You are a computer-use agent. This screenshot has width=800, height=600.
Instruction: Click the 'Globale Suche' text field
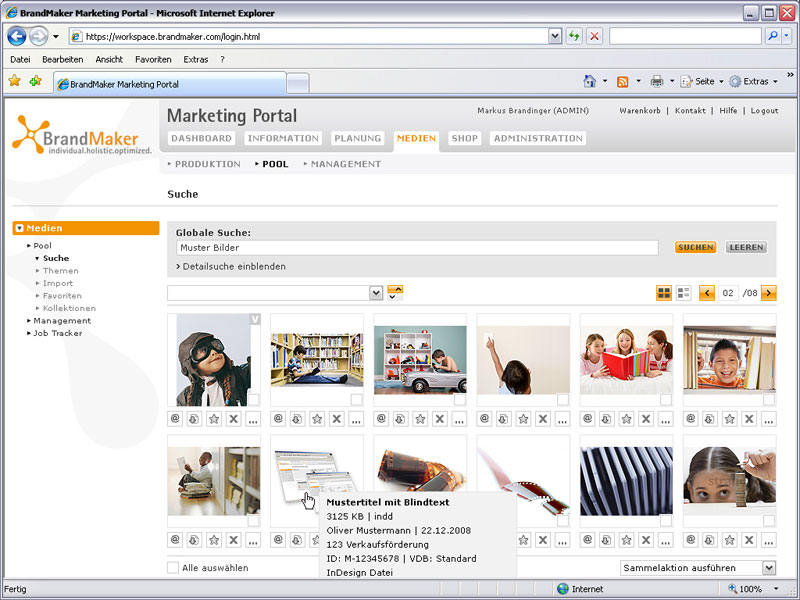click(x=417, y=248)
